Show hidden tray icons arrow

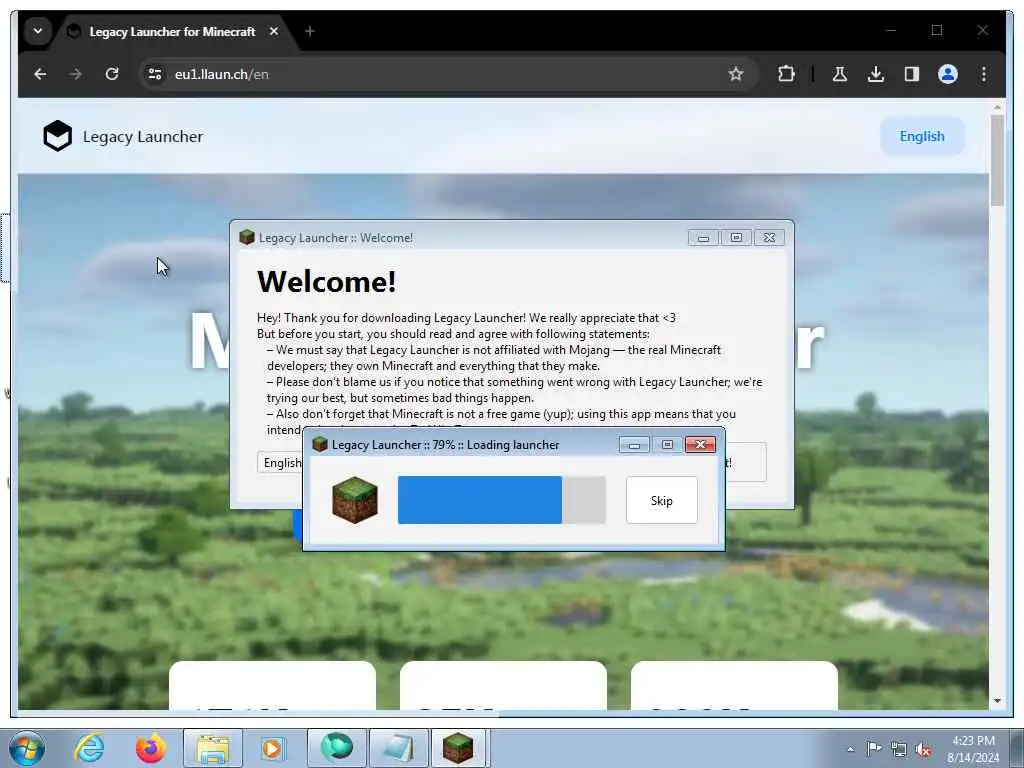click(850, 749)
